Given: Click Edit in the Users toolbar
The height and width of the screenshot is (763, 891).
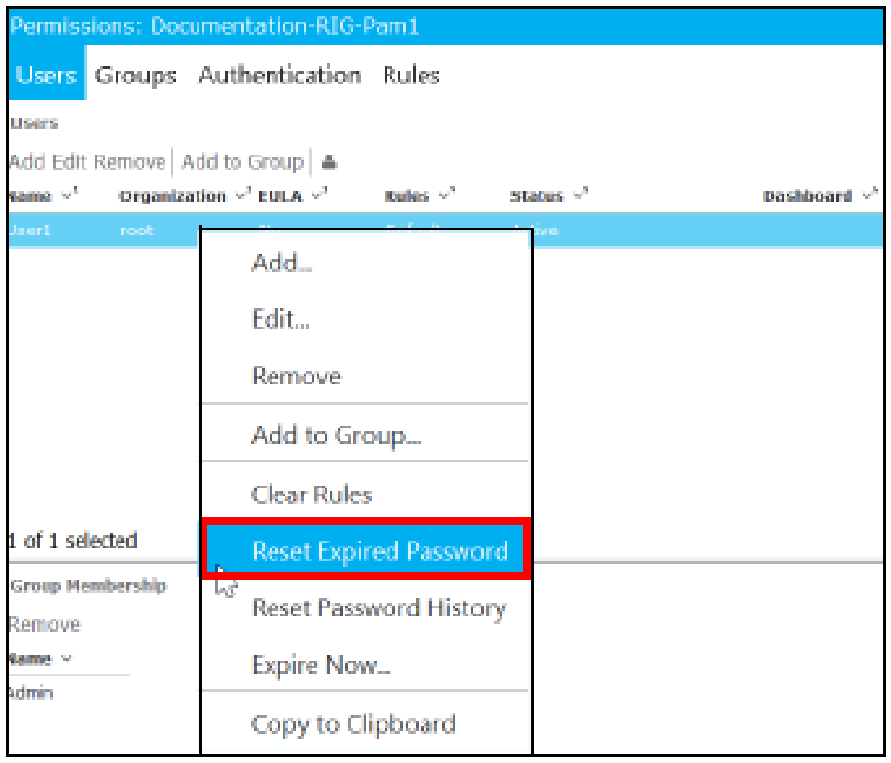Looking at the screenshot, I should click(69, 162).
